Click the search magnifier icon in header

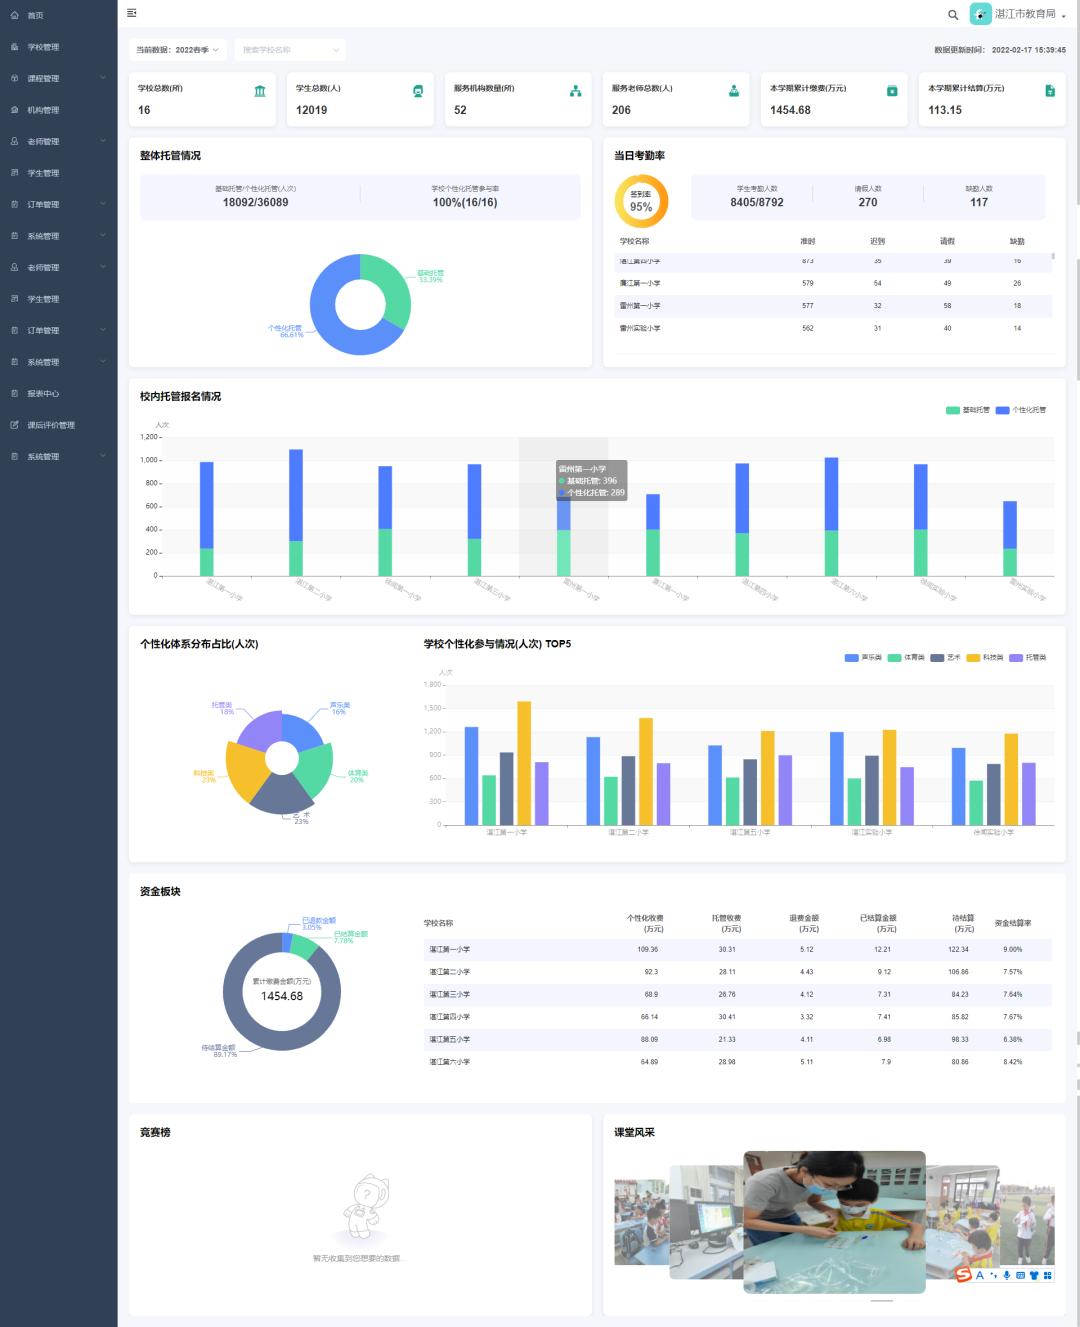click(952, 15)
